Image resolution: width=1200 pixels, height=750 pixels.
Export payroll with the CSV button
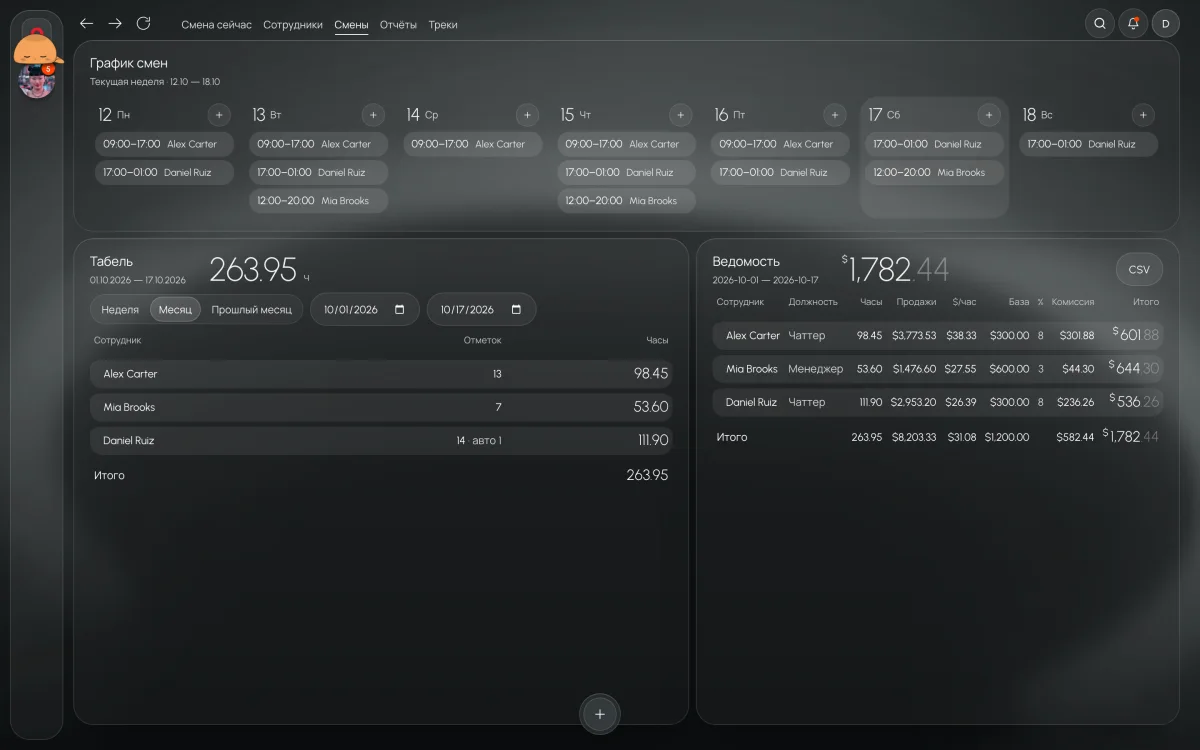1139,269
